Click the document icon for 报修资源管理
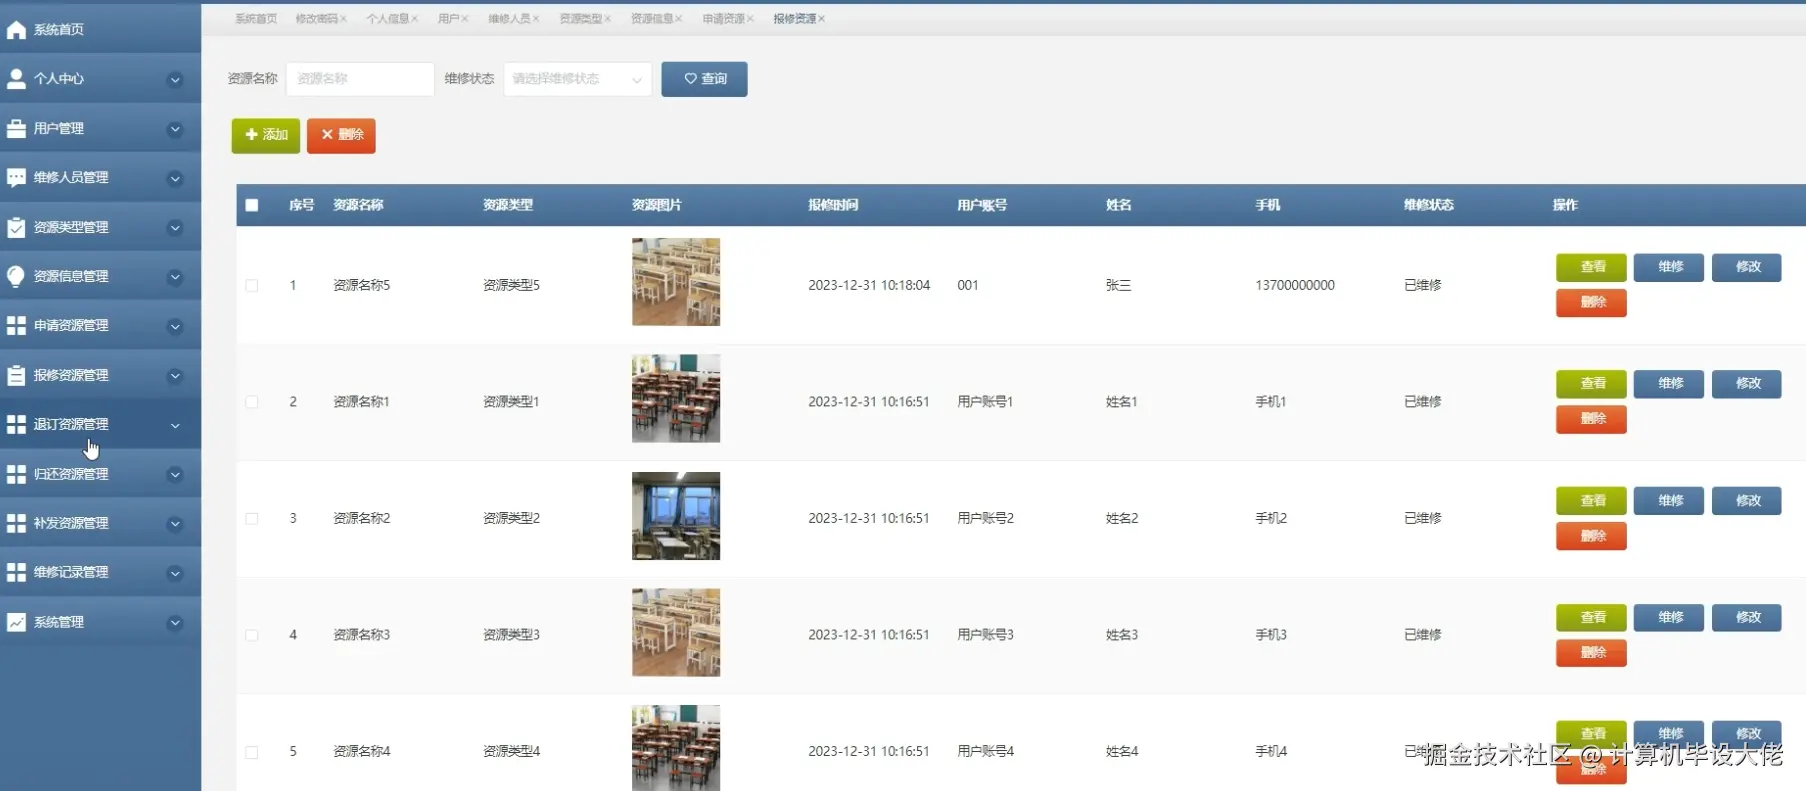 [16, 375]
